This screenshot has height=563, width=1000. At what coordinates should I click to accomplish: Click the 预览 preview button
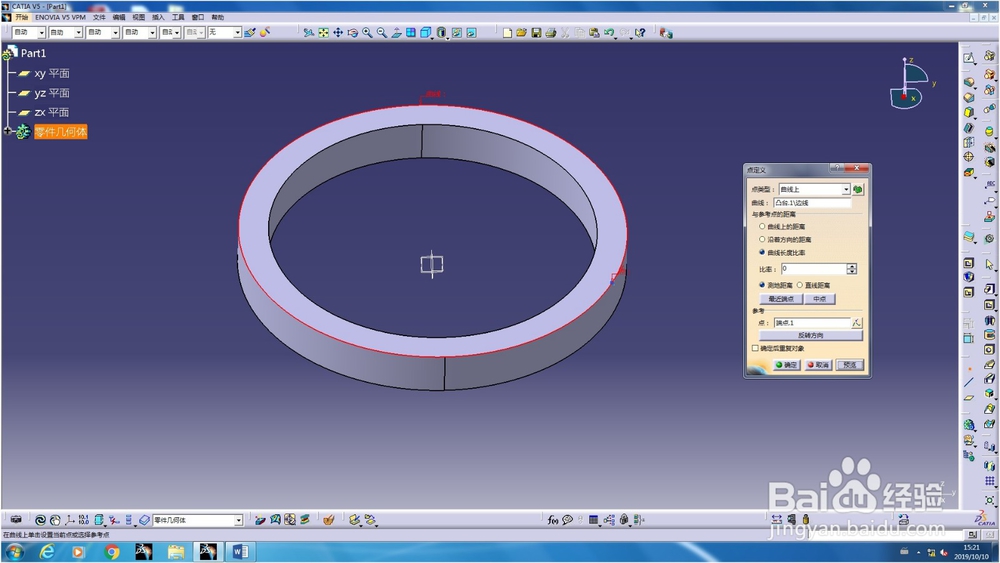[849, 365]
